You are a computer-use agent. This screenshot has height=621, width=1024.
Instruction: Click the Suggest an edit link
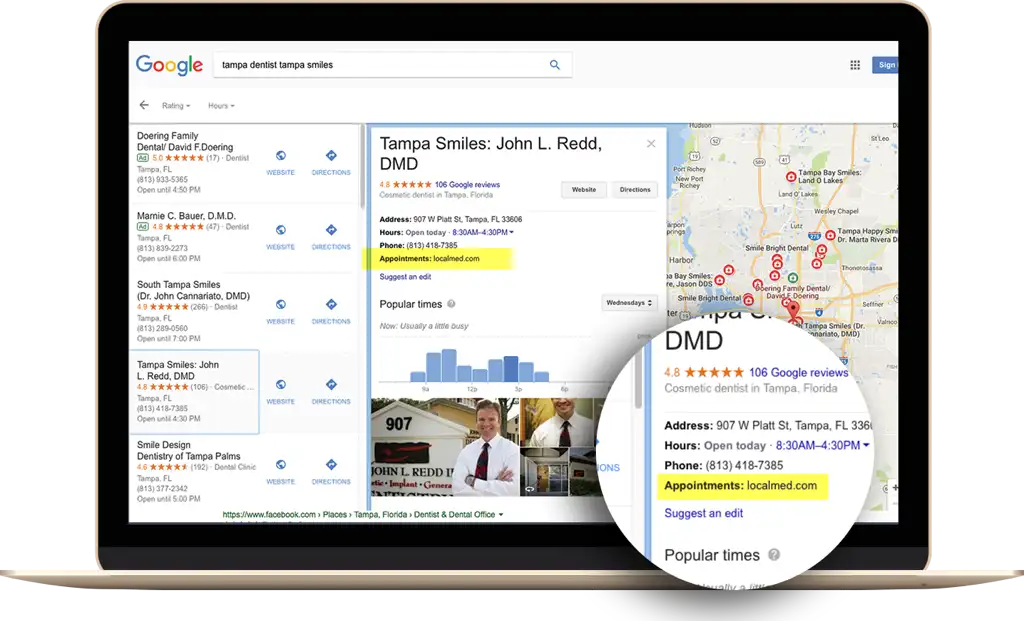tap(405, 277)
